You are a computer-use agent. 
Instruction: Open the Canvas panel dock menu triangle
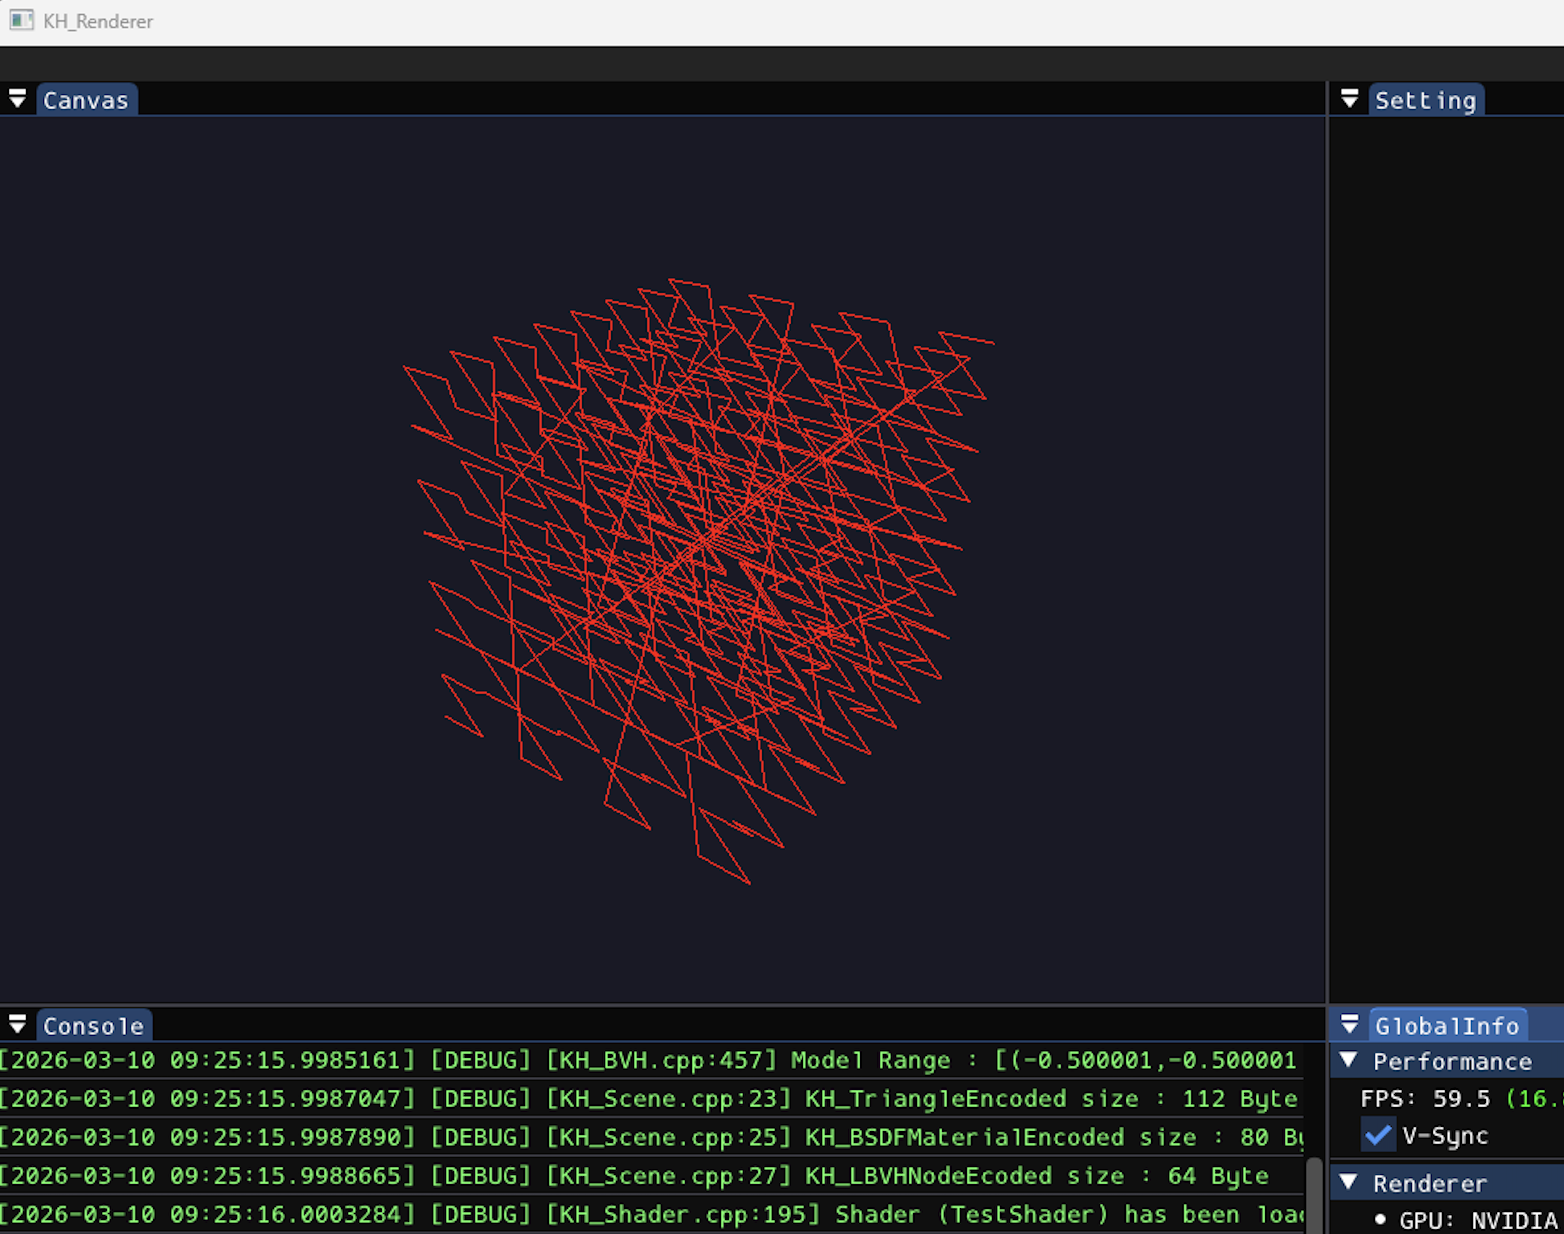click(x=17, y=99)
